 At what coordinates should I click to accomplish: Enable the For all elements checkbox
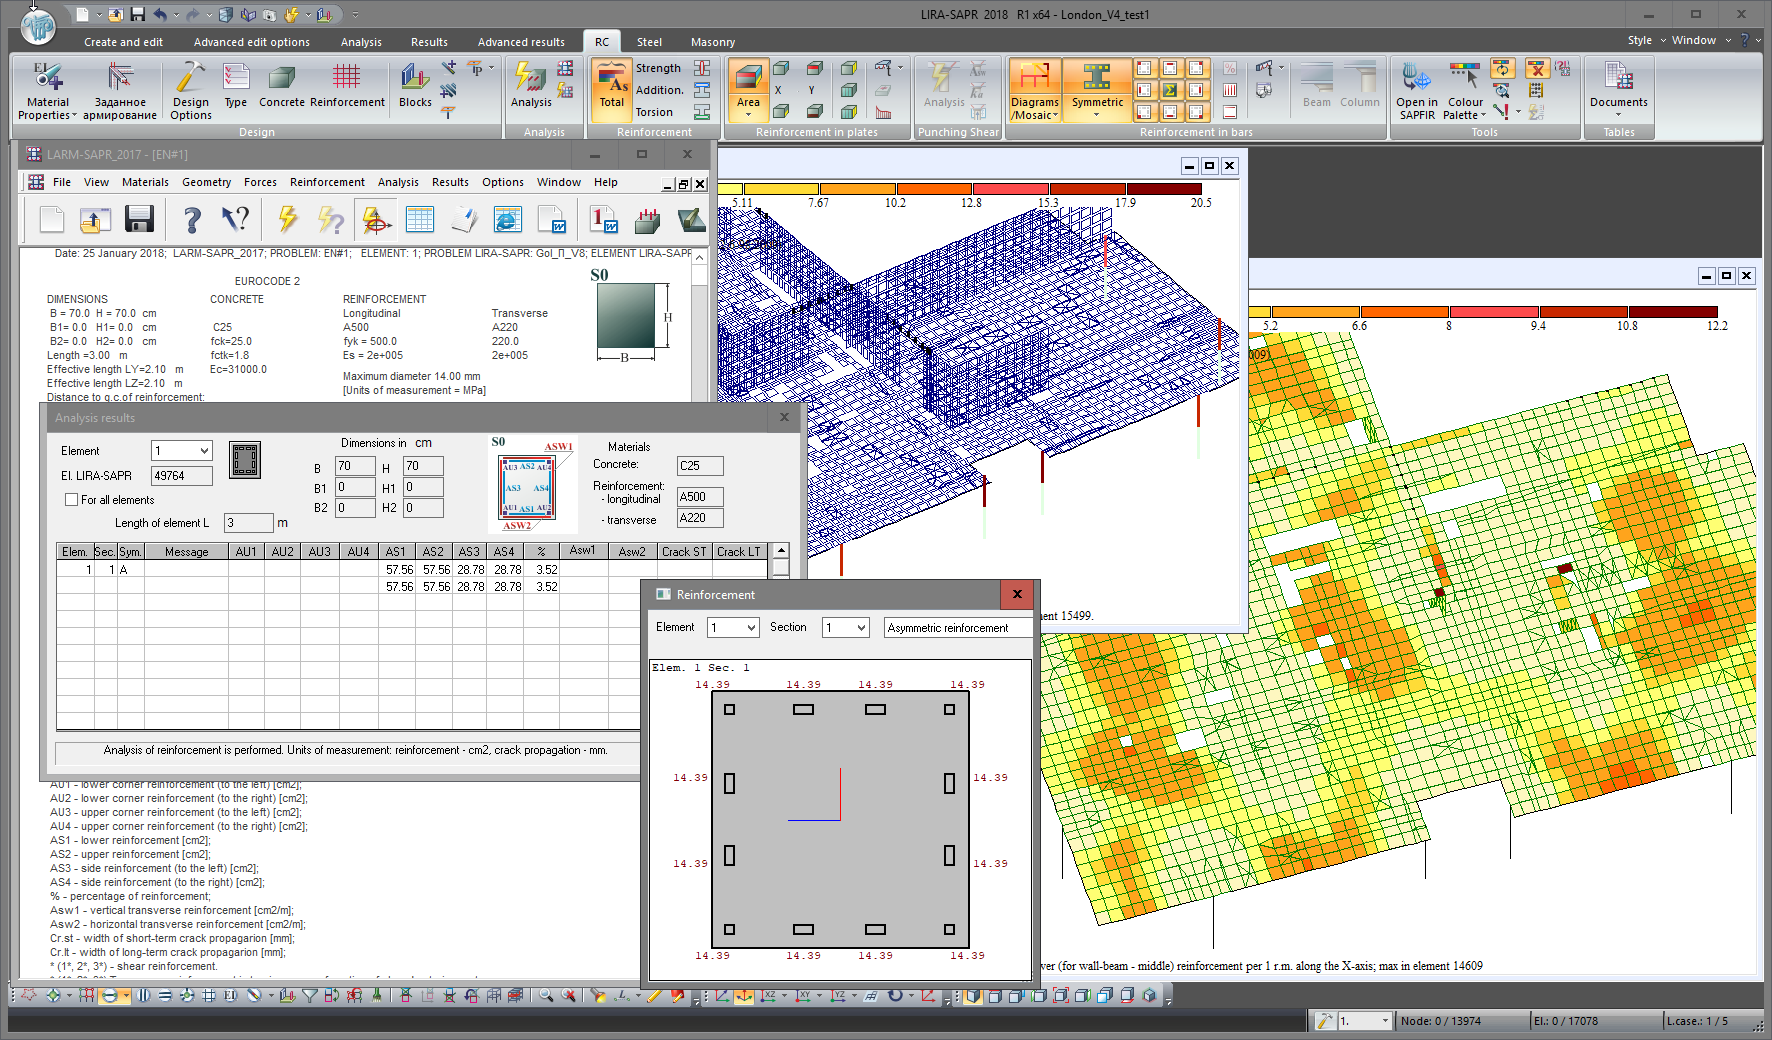(x=72, y=500)
